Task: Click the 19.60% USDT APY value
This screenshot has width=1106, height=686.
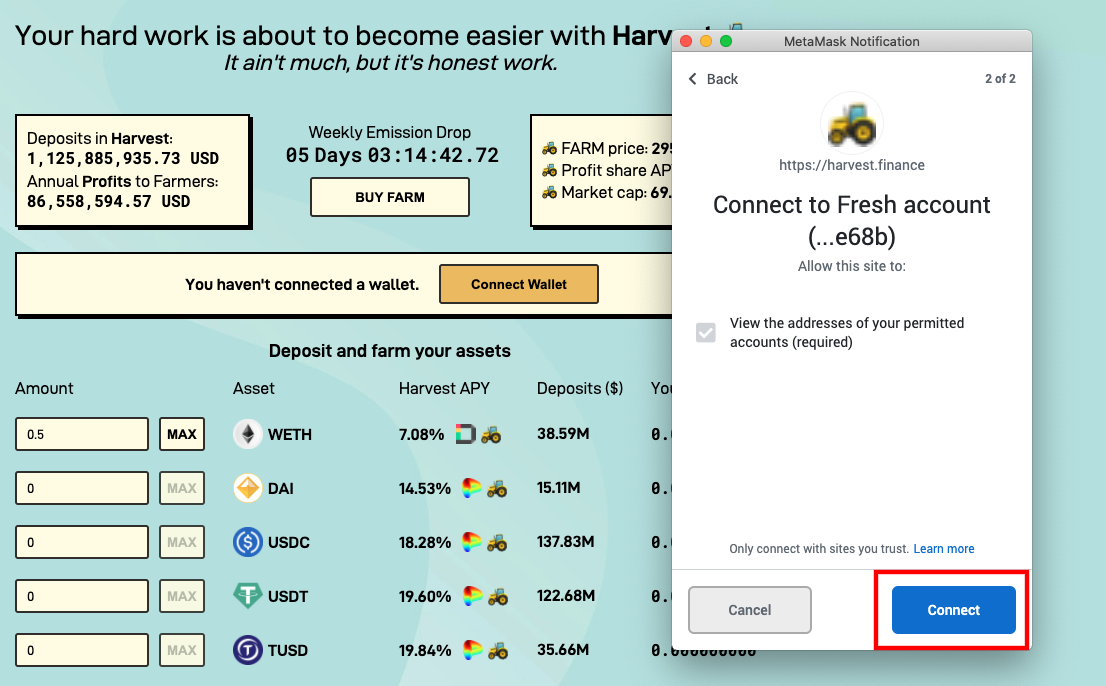Action: point(425,596)
